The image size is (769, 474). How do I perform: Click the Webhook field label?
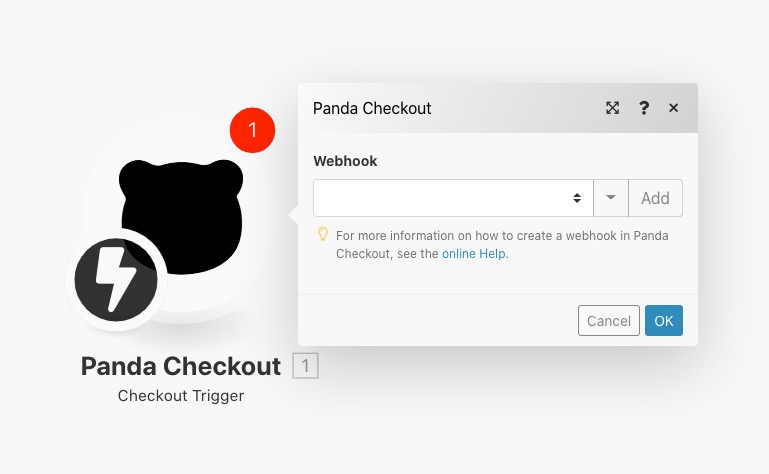345,161
